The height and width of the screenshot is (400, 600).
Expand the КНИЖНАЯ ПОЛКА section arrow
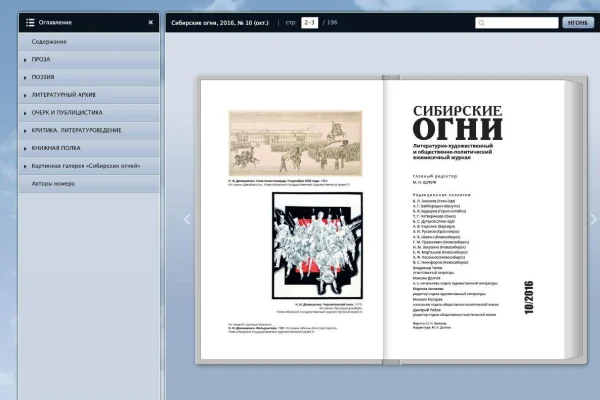point(25,149)
